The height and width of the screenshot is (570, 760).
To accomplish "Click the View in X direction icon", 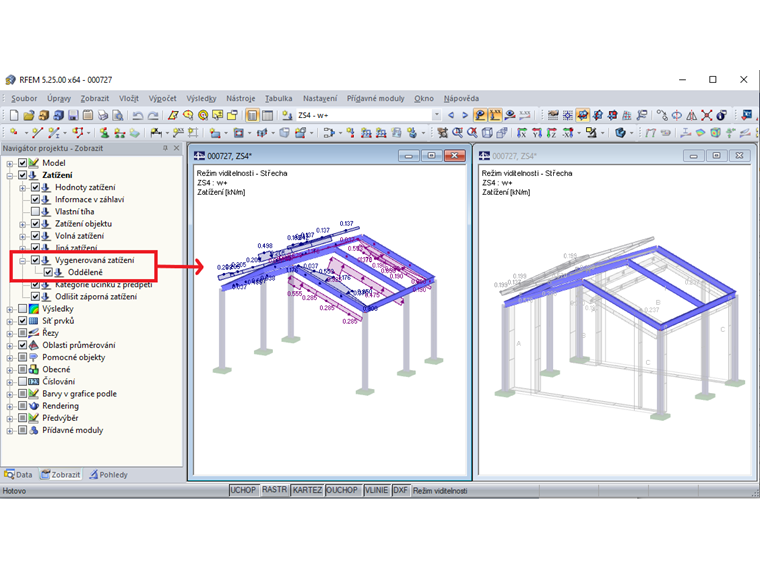I will (522, 132).
